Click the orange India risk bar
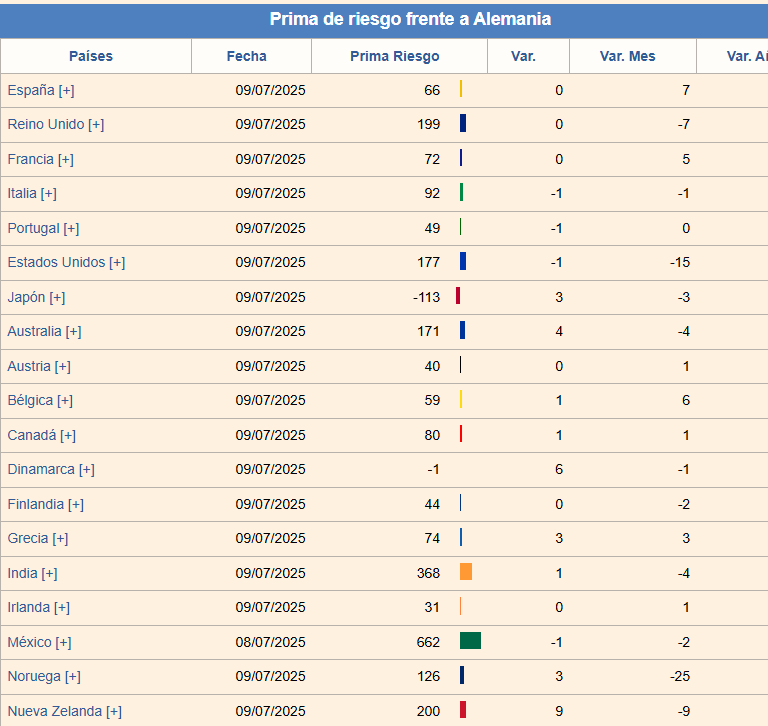 pos(466,572)
